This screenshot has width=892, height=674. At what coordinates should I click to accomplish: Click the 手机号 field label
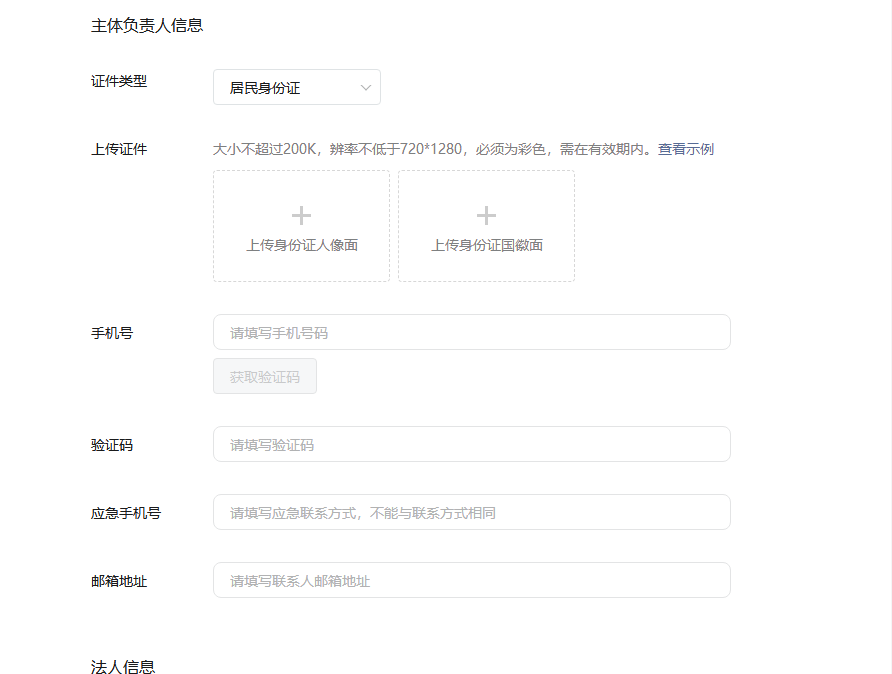click(112, 333)
